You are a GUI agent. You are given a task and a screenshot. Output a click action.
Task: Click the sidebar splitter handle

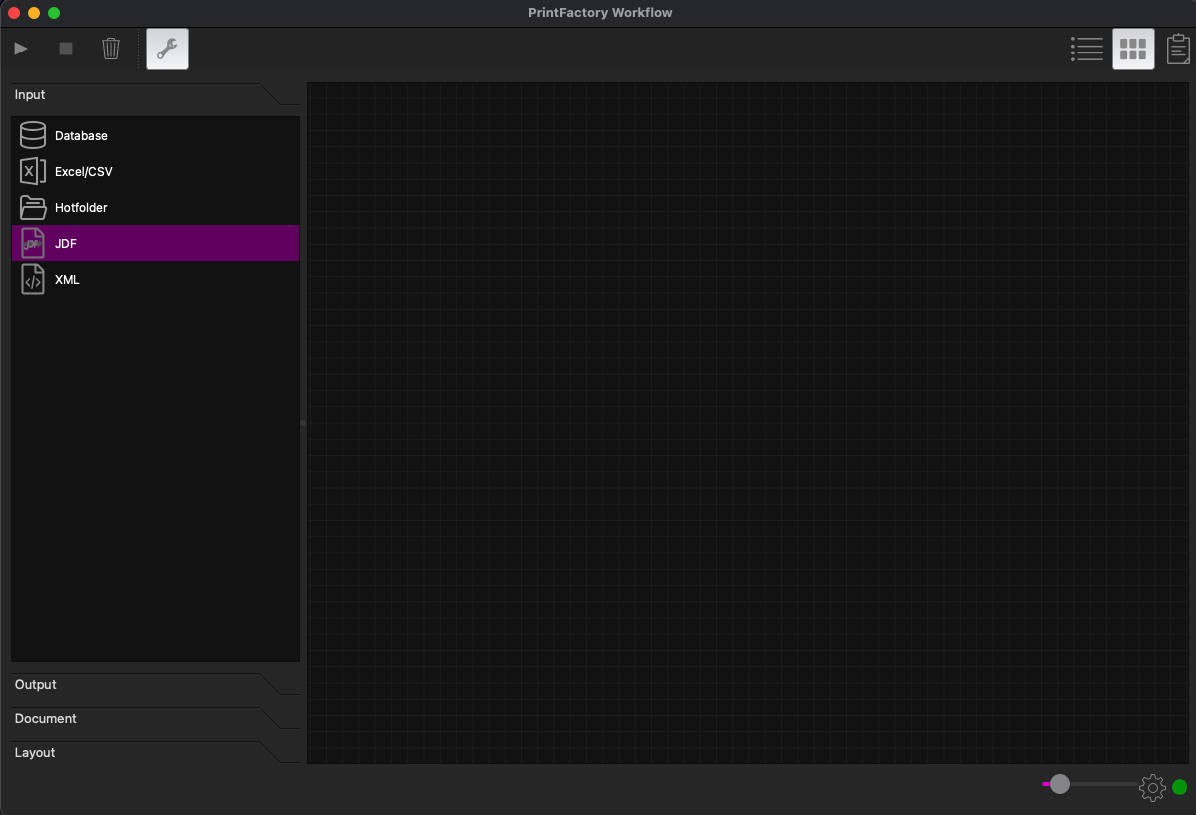coord(303,422)
